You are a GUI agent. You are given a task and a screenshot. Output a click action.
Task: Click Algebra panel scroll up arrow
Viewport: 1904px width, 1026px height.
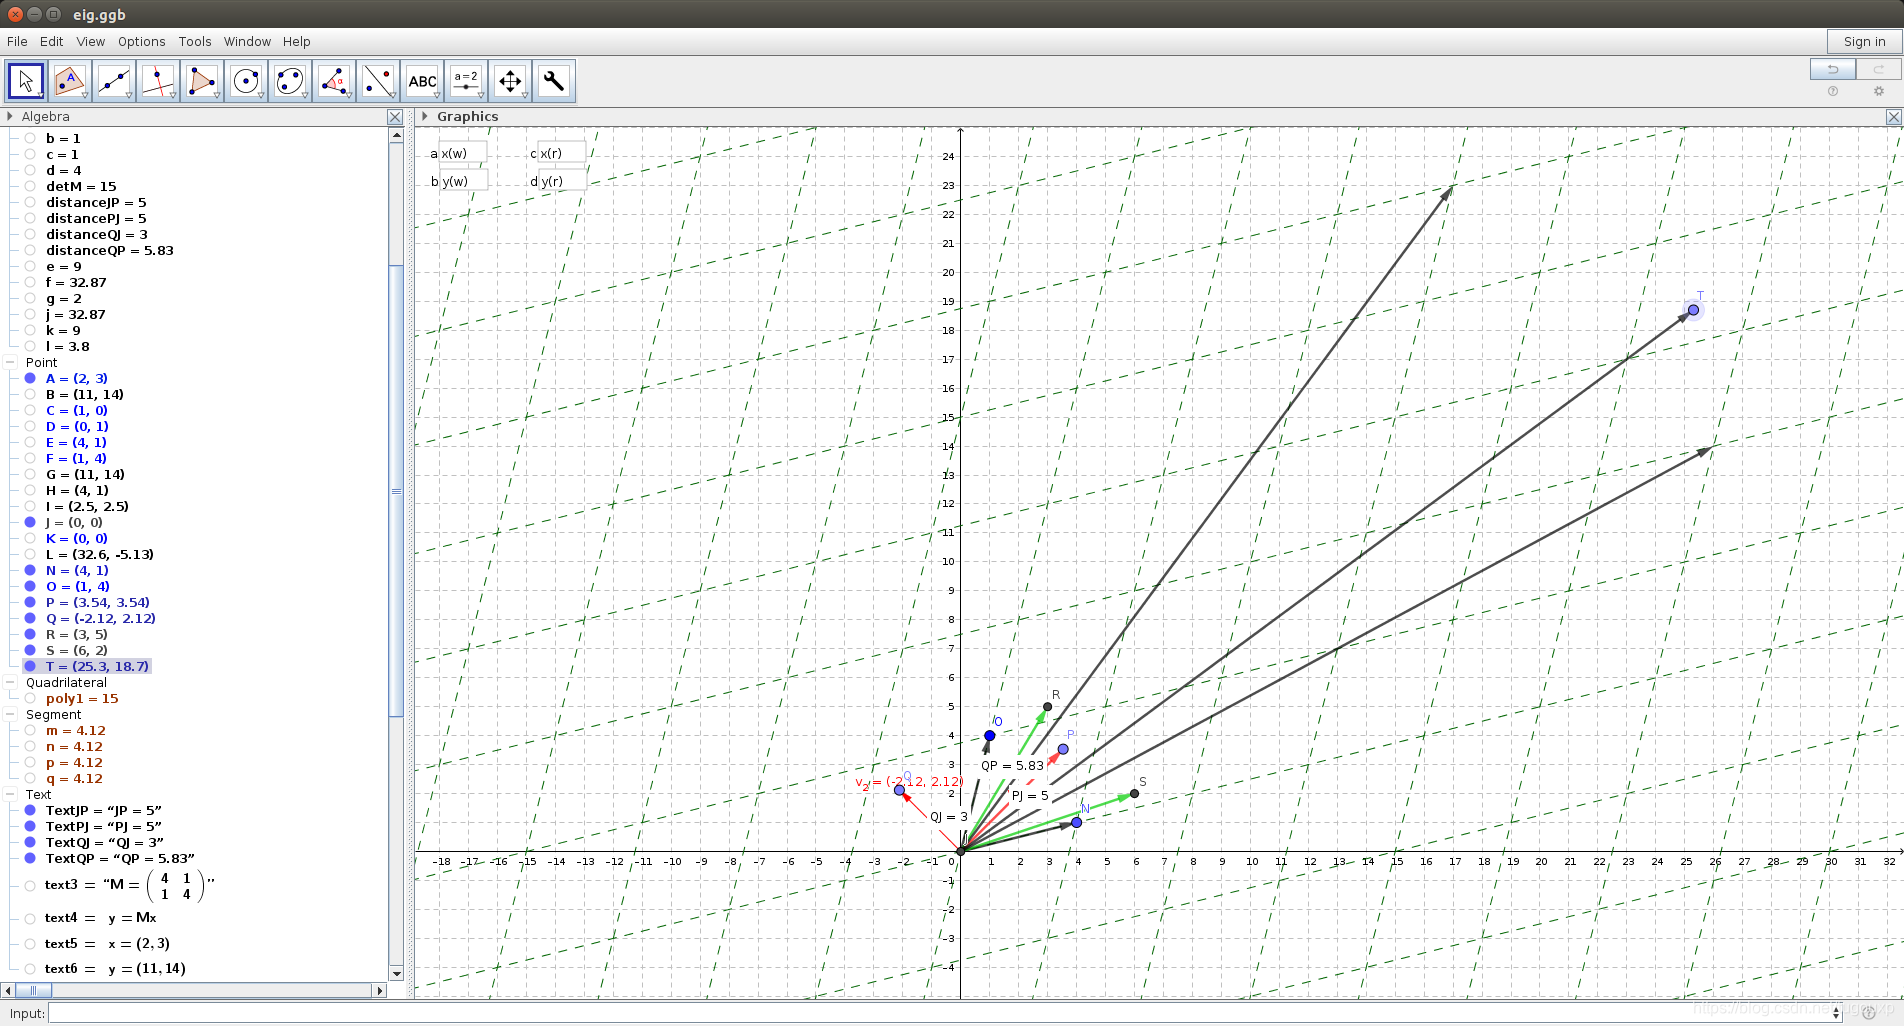pyautogui.click(x=396, y=135)
